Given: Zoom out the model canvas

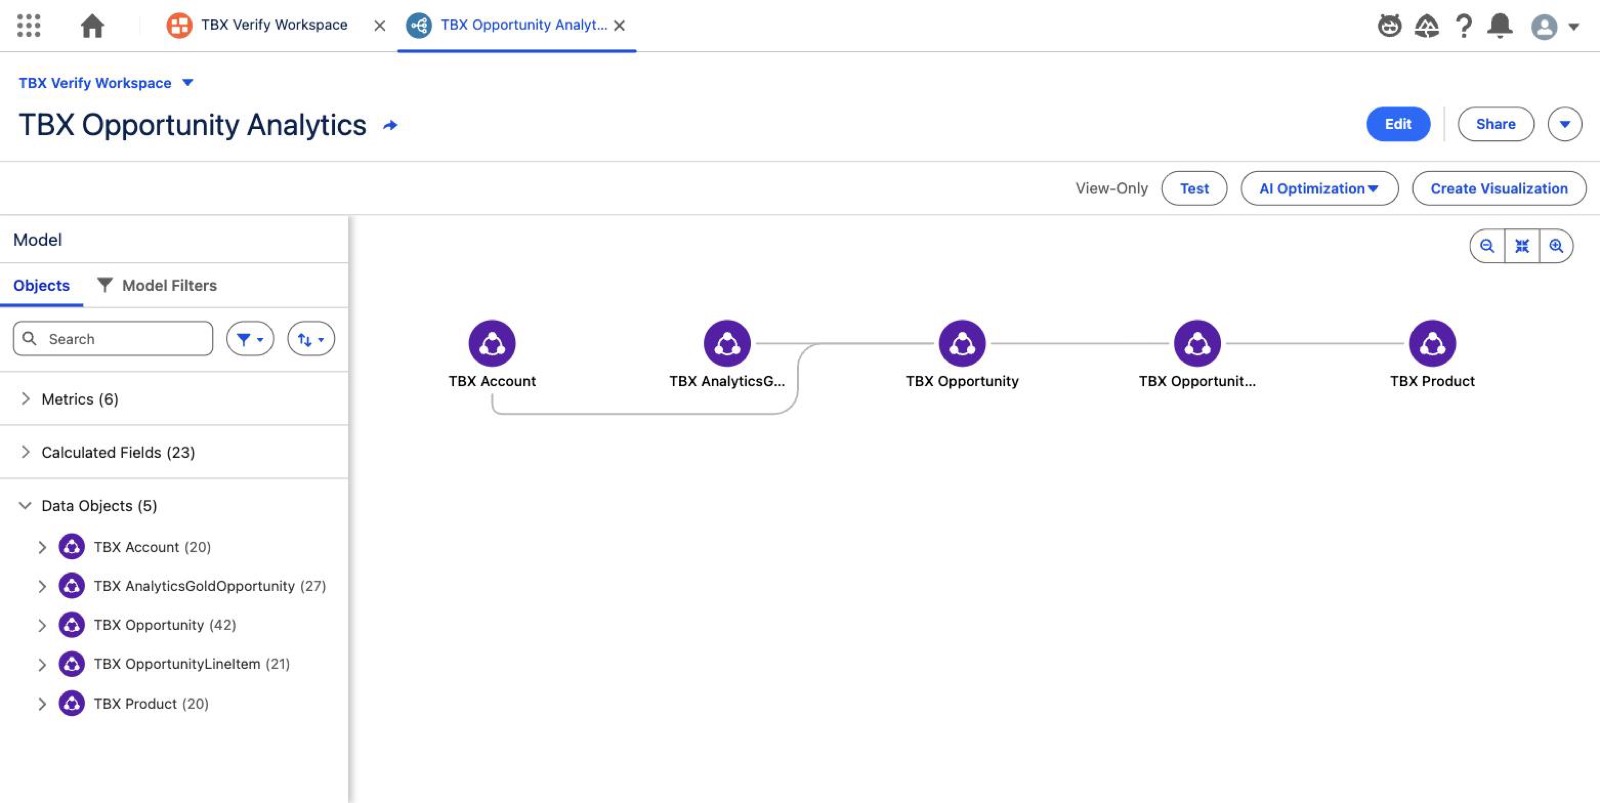Looking at the screenshot, I should click(1487, 246).
